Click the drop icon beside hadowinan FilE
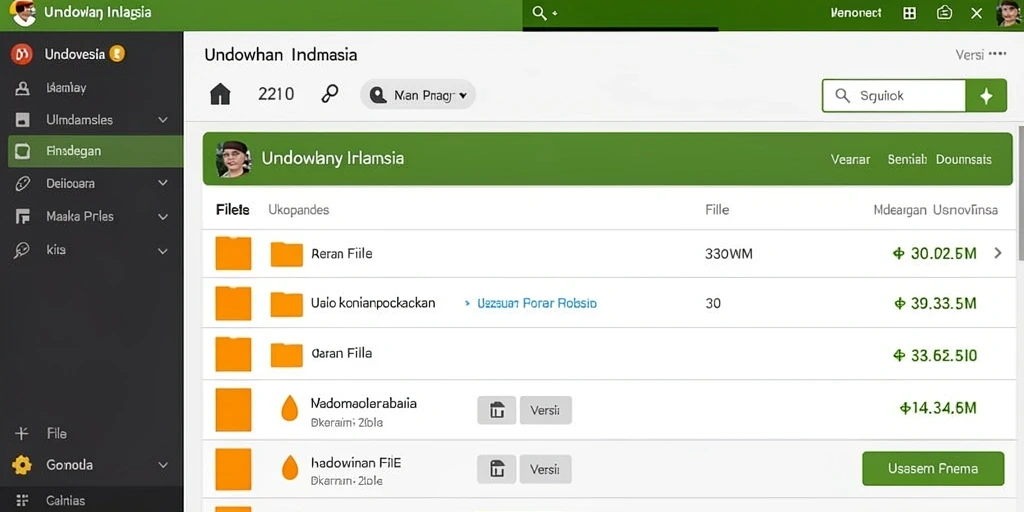Viewport: 1024px width, 512px height. click(289, 468)
